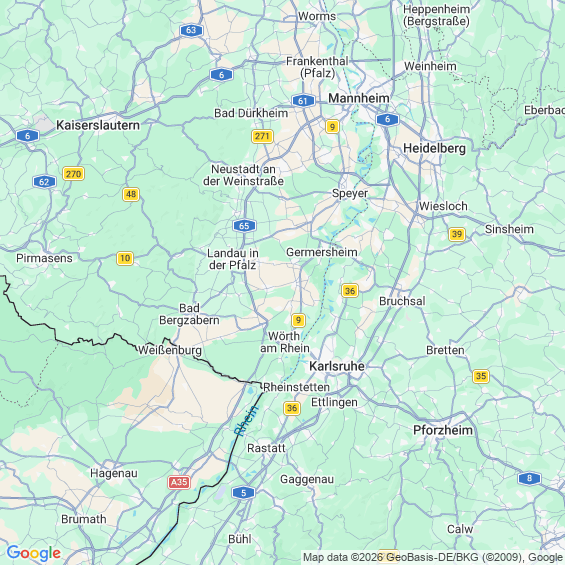Screen dimensions: 565x565
Task: Click the 10 road marker near Pirmasens
Action: click(x=125, y=258)
